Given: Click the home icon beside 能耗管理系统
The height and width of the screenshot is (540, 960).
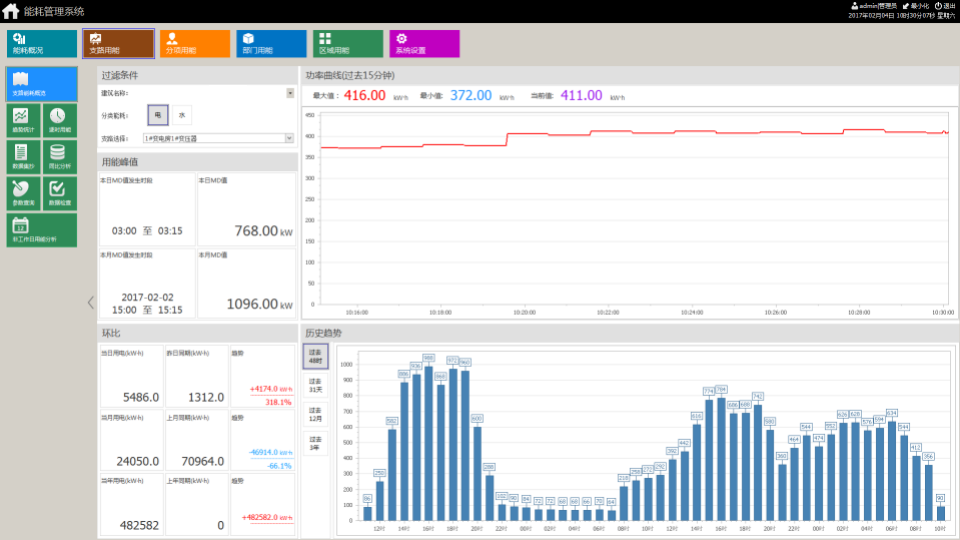Looking at the screenshot, I should click(10, 11).
